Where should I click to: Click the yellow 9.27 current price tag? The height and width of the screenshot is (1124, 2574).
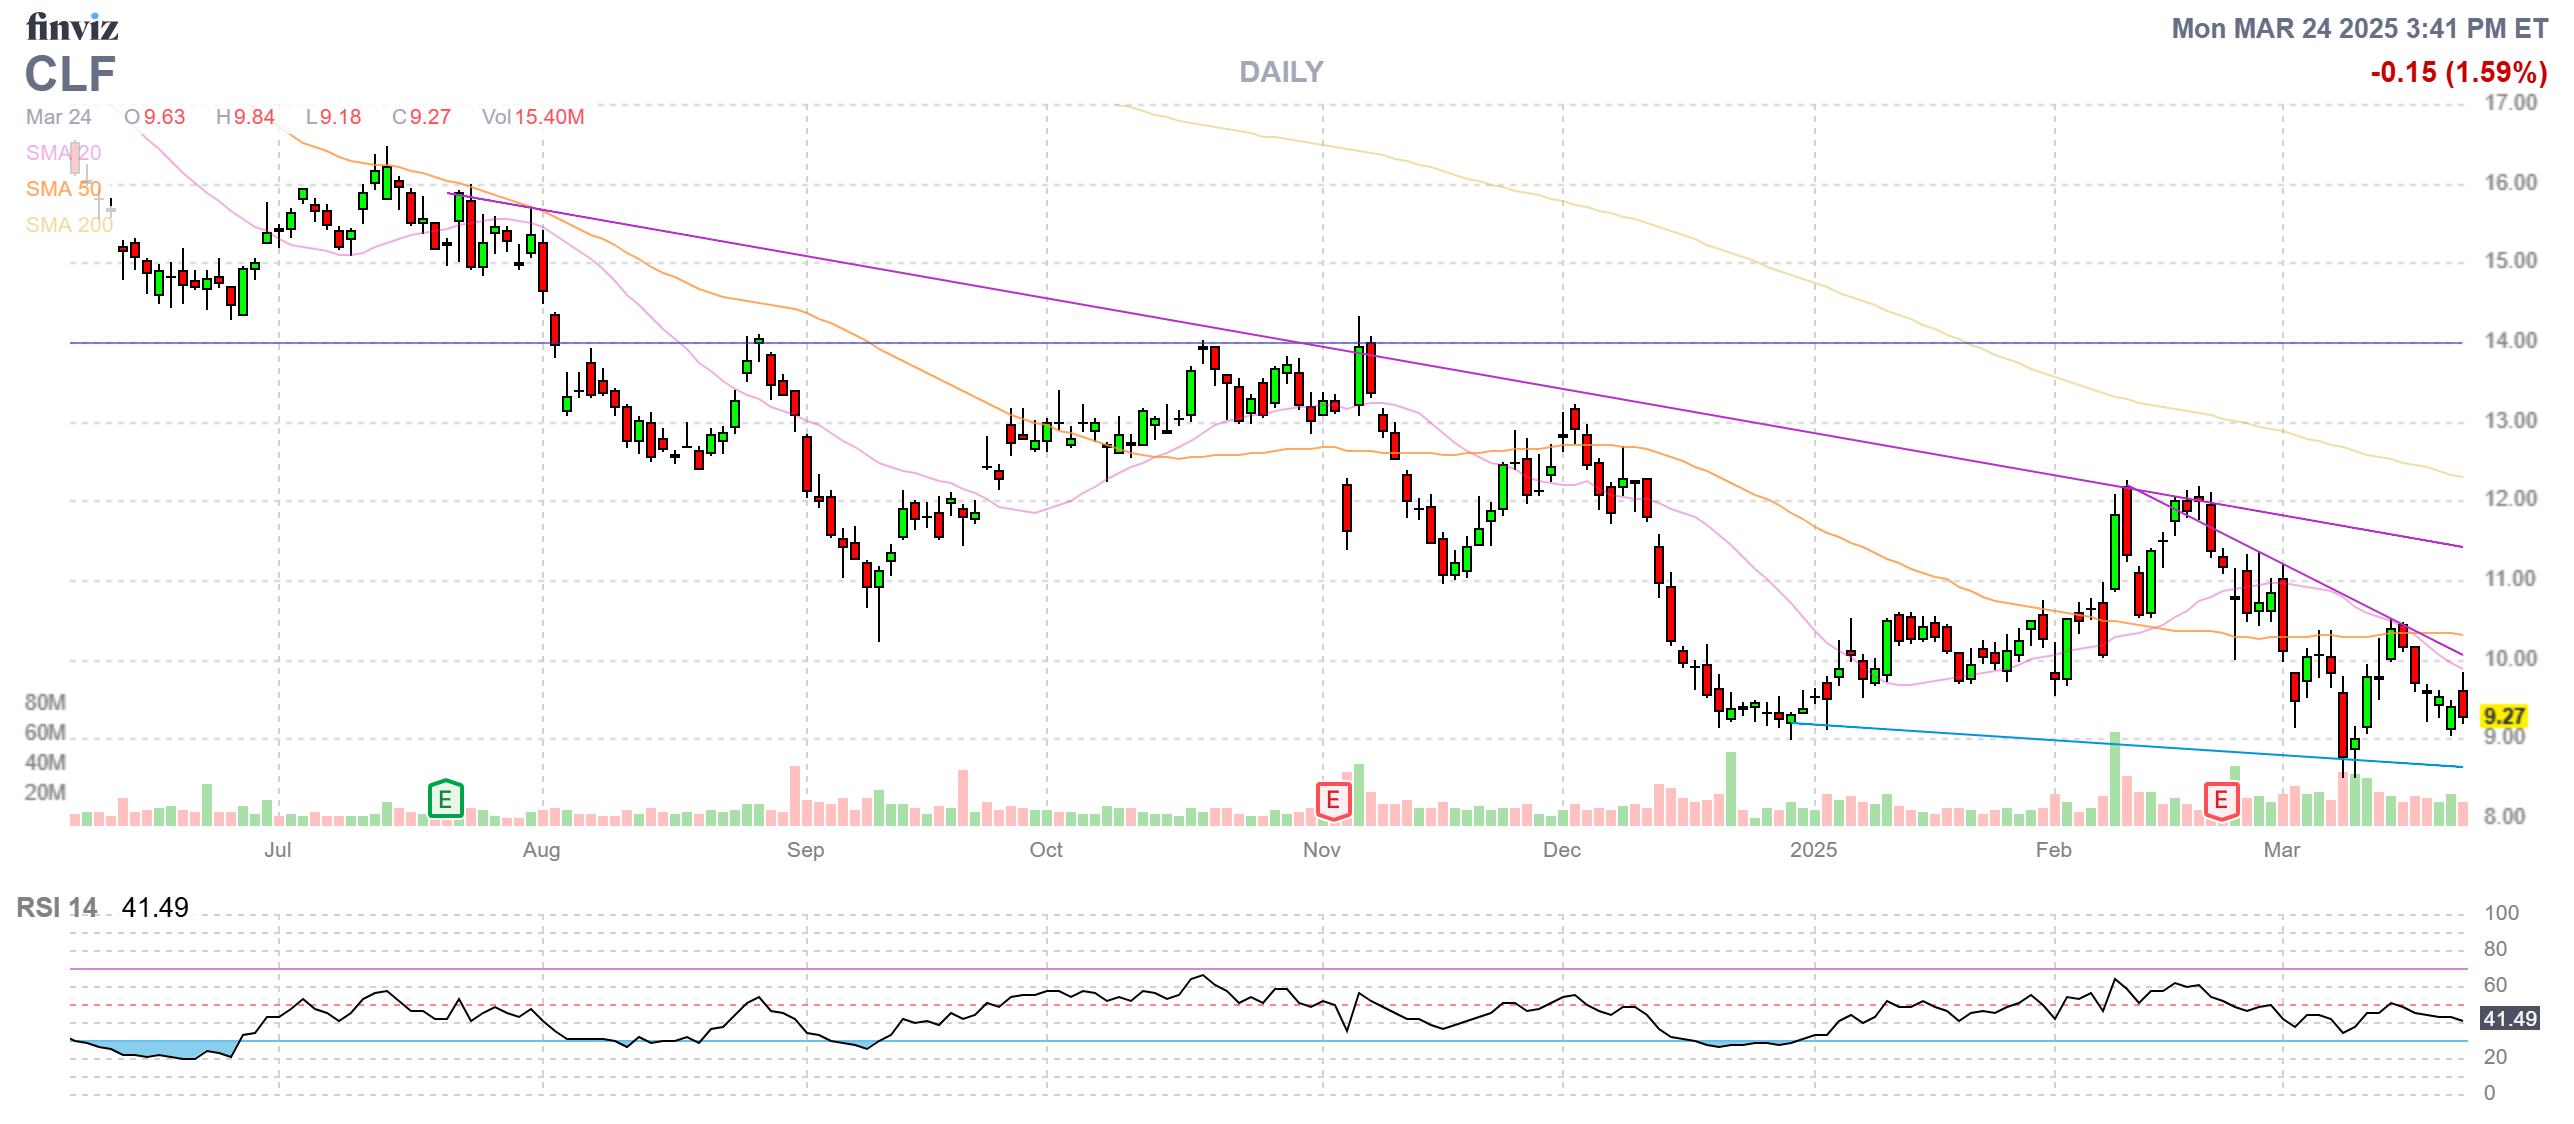tap(2503, 716)
